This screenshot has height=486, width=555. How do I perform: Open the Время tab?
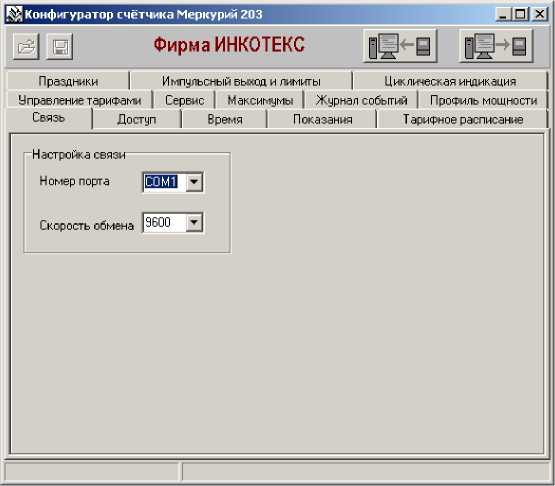(x=225, y=119)
